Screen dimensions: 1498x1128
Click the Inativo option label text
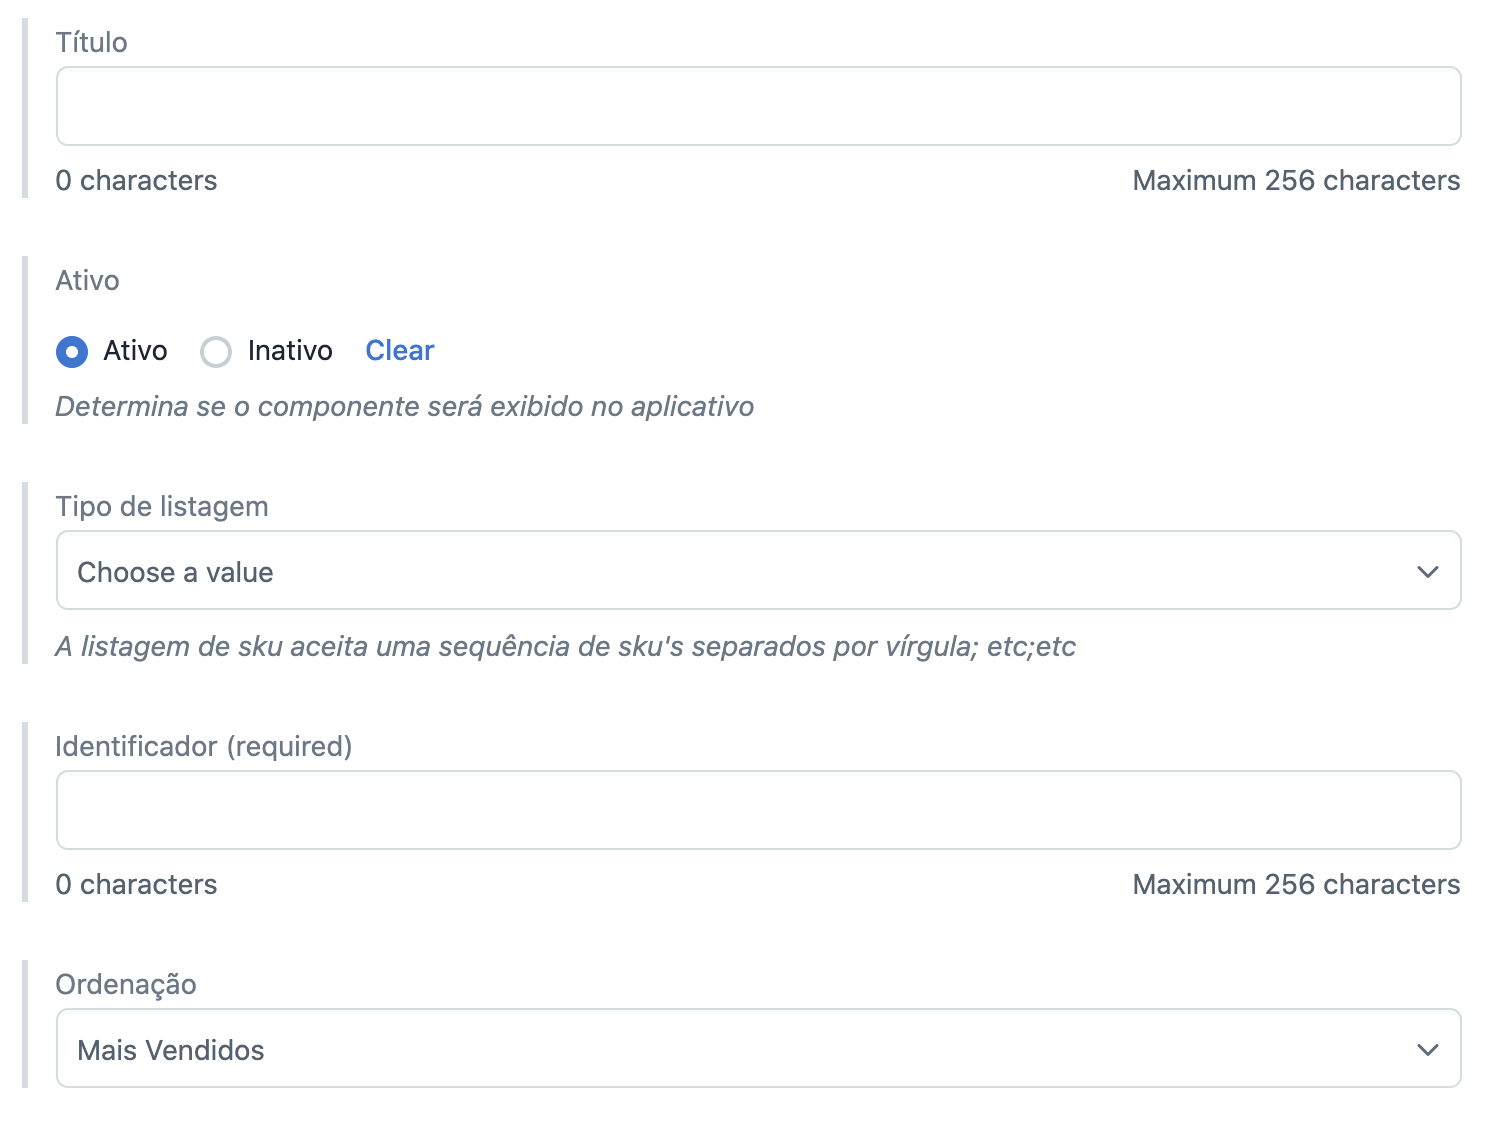coord(290,351)
